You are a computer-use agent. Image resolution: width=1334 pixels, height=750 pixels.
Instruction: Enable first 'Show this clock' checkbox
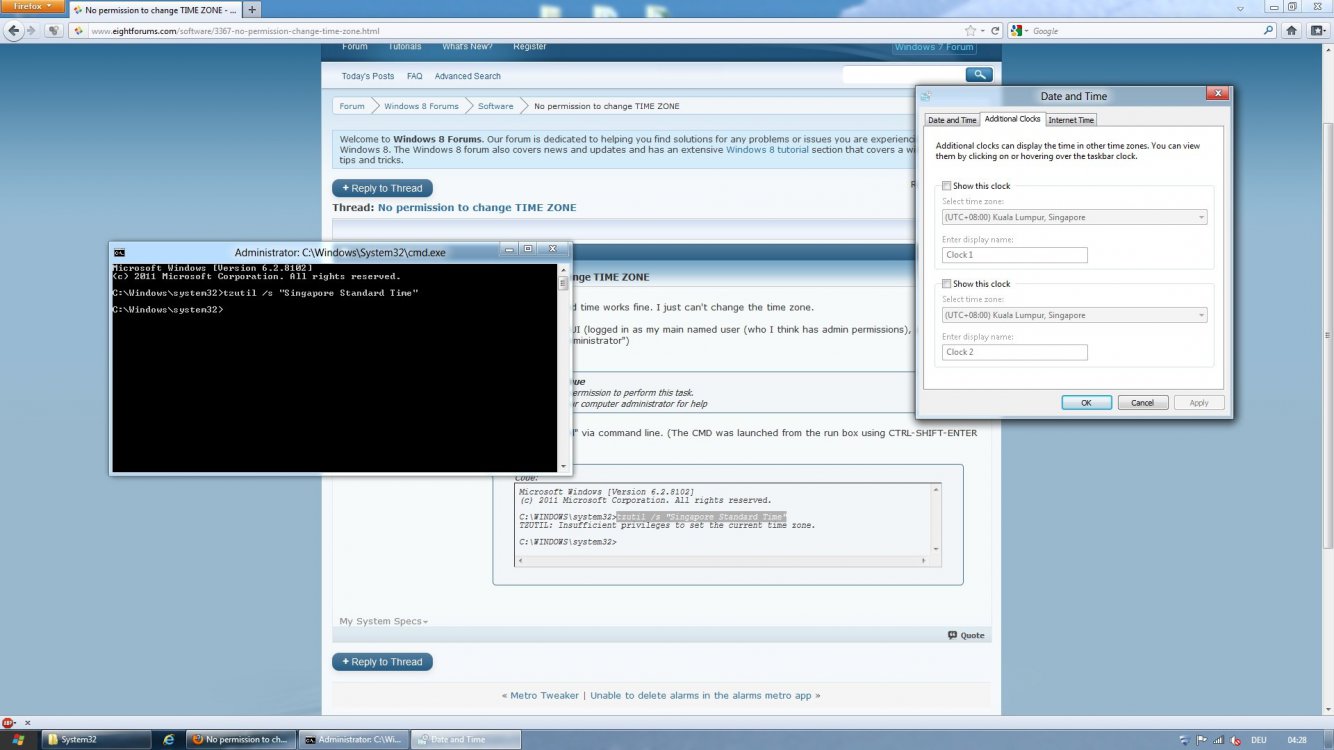946,186
